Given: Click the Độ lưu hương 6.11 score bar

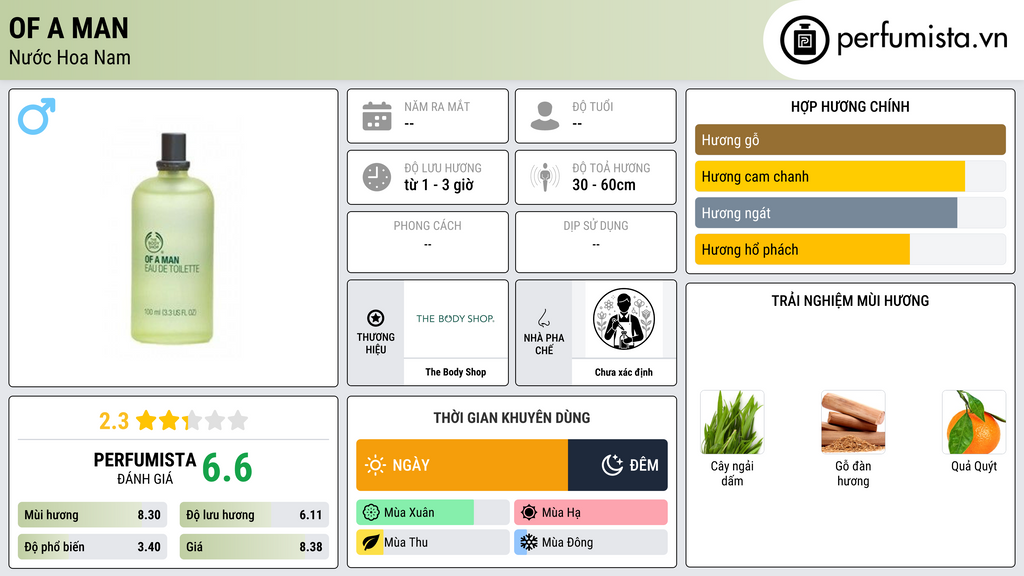Looking at the screenshot, I should click(254, 515).
